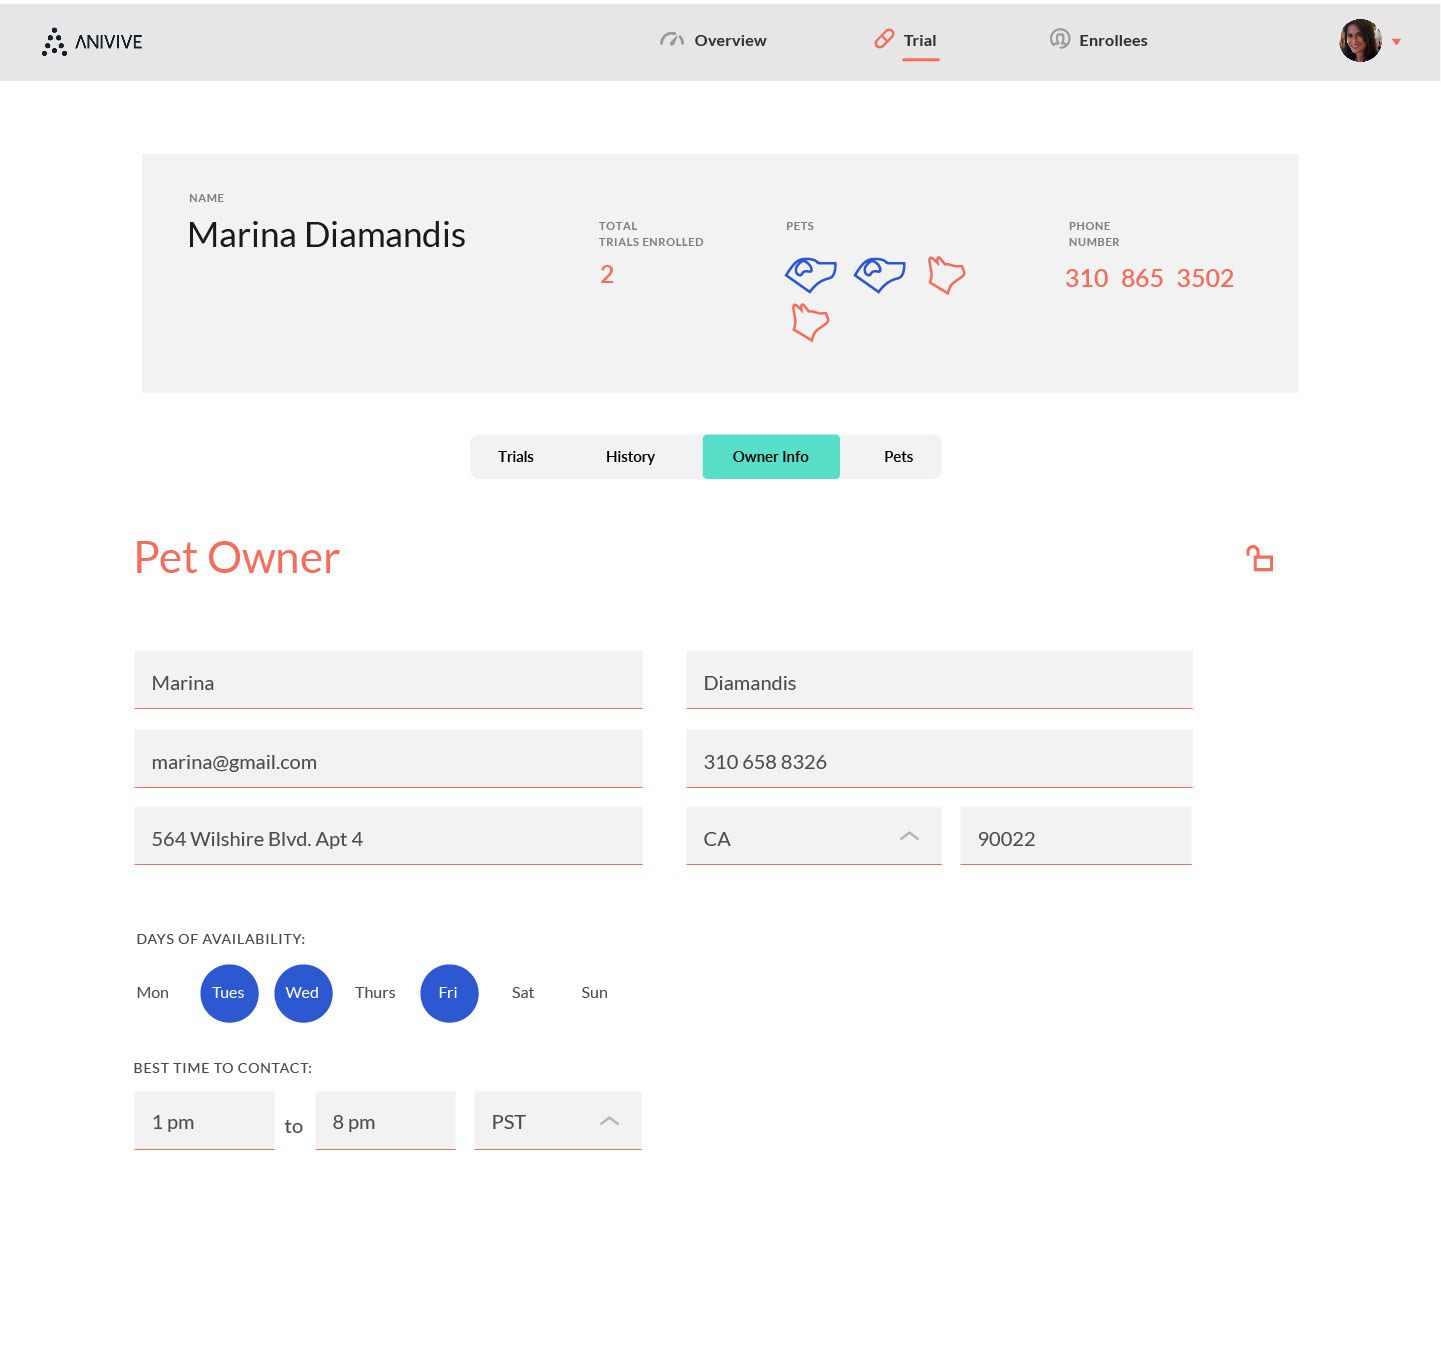Click the Overview gauge icon
This screenshot has width=1441, height=1349.
coord(672,40)
